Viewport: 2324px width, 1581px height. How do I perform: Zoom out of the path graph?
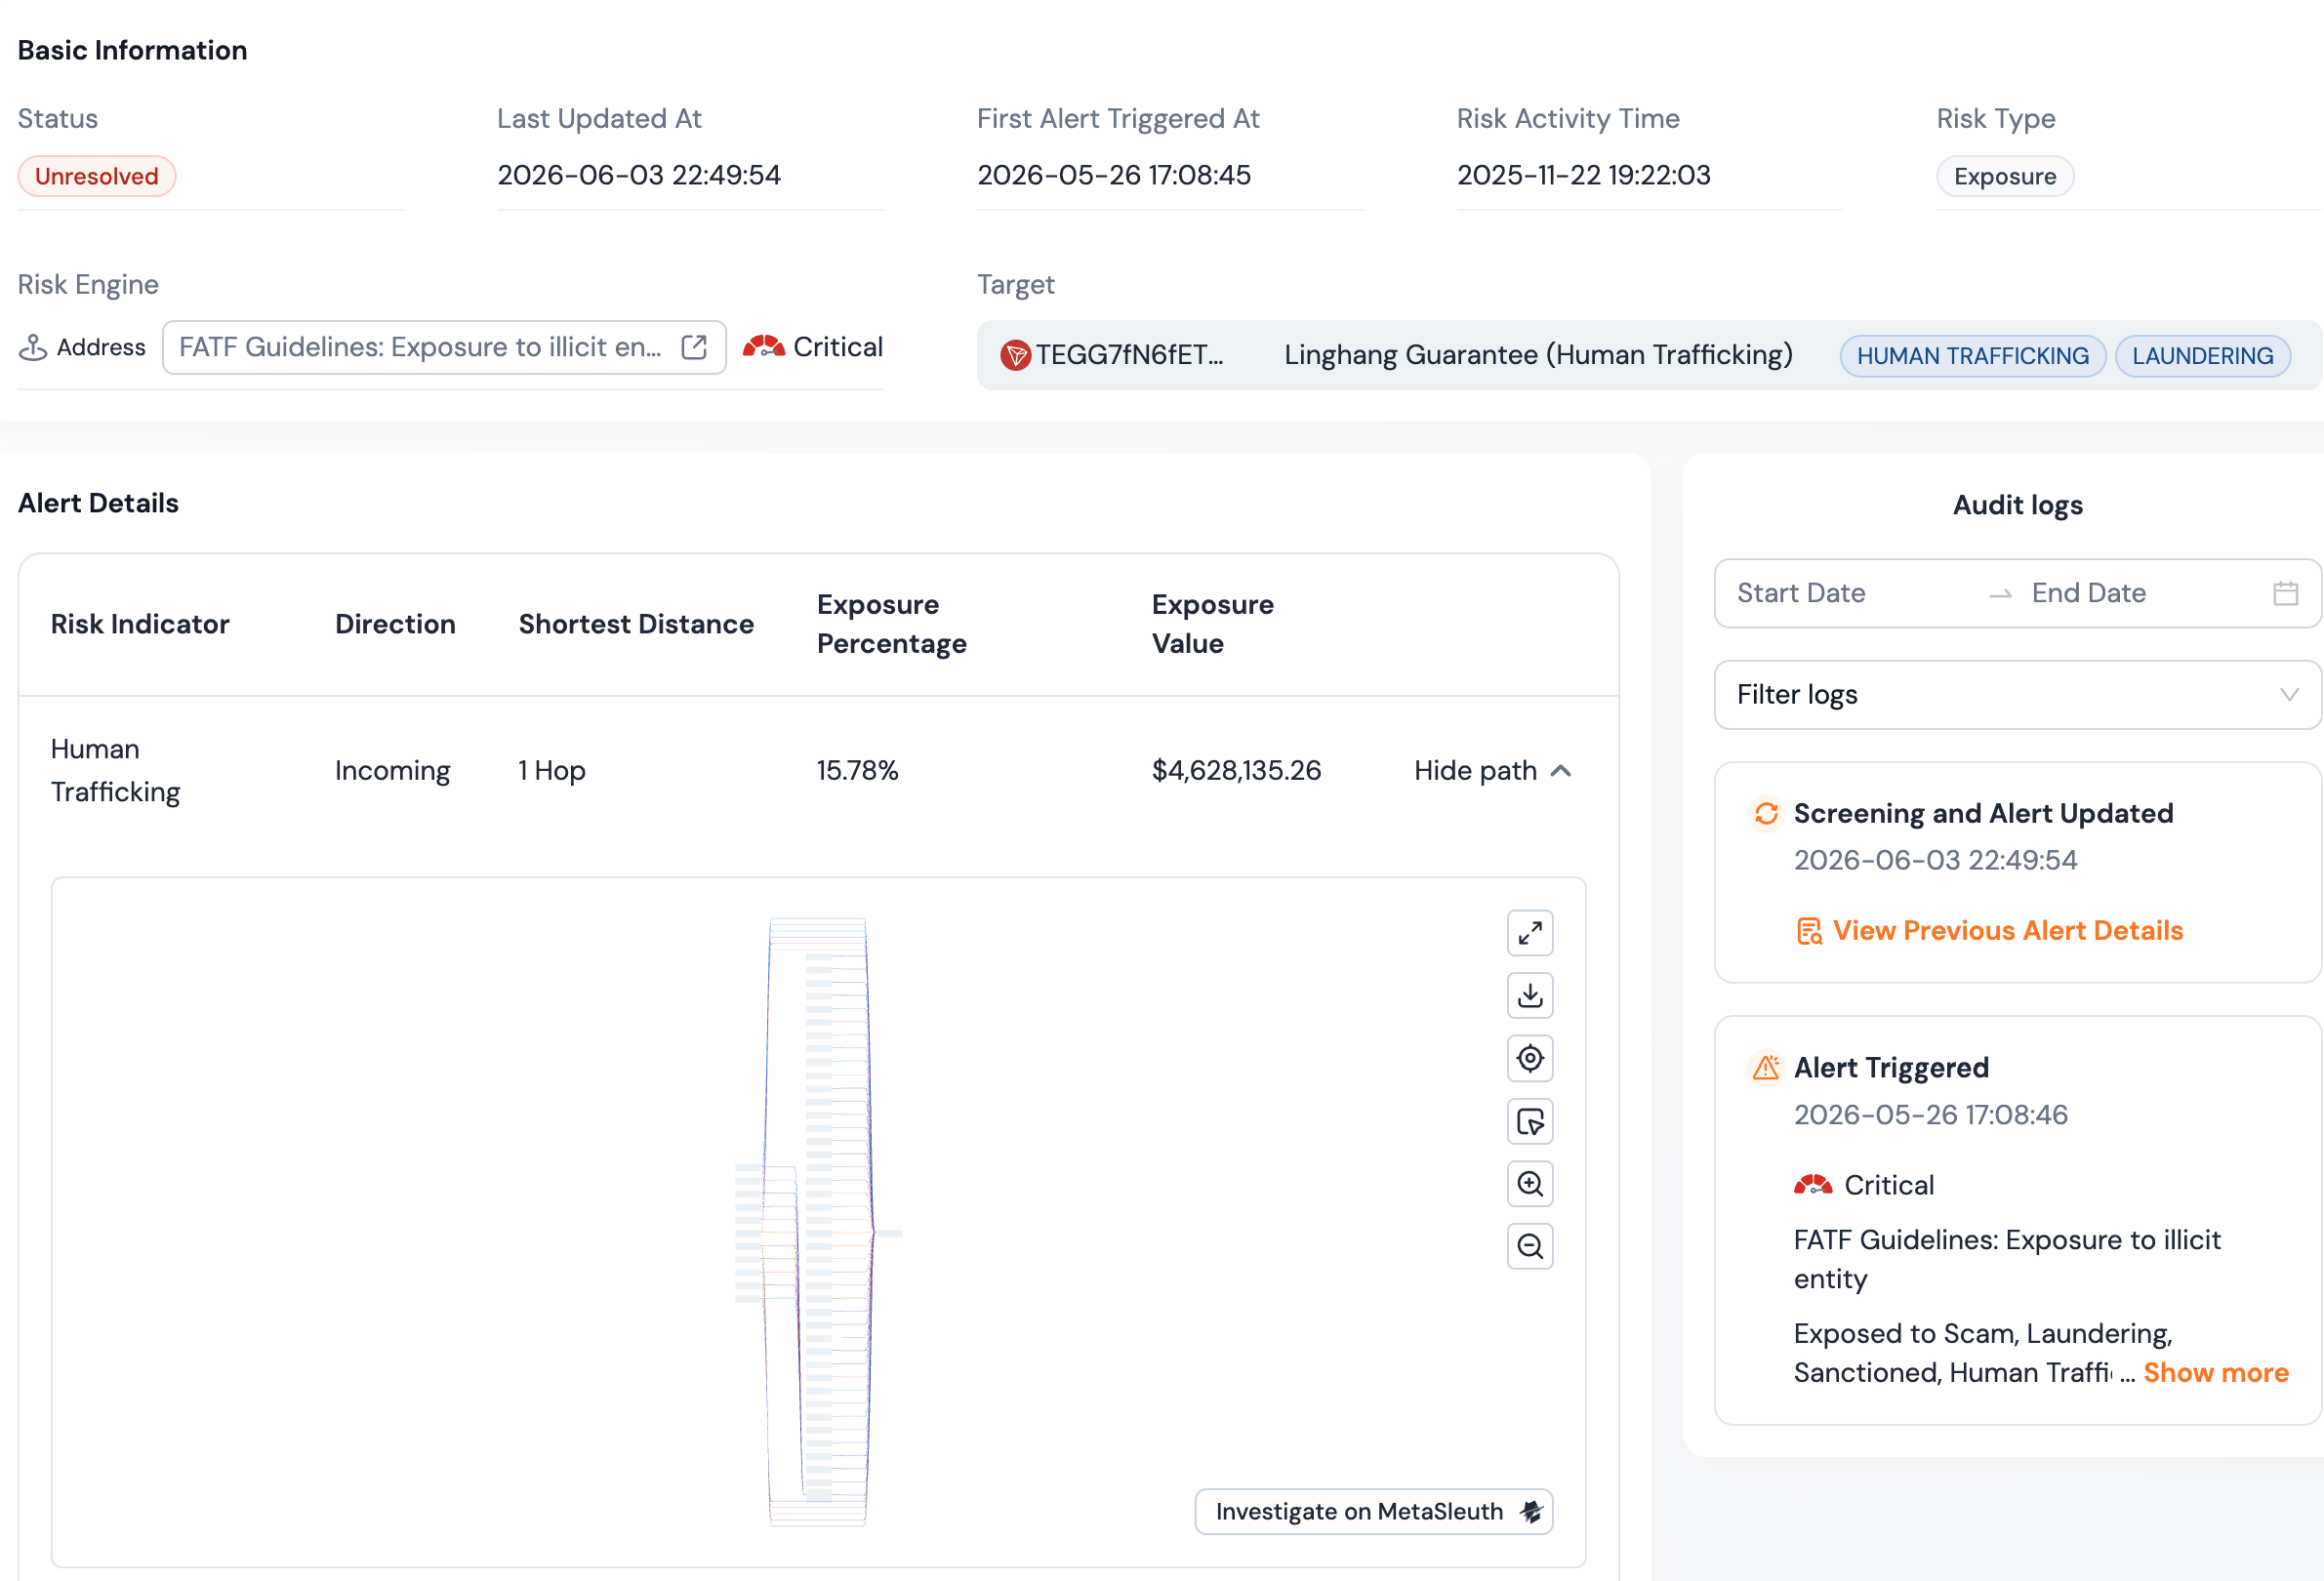point(1529,1246)
